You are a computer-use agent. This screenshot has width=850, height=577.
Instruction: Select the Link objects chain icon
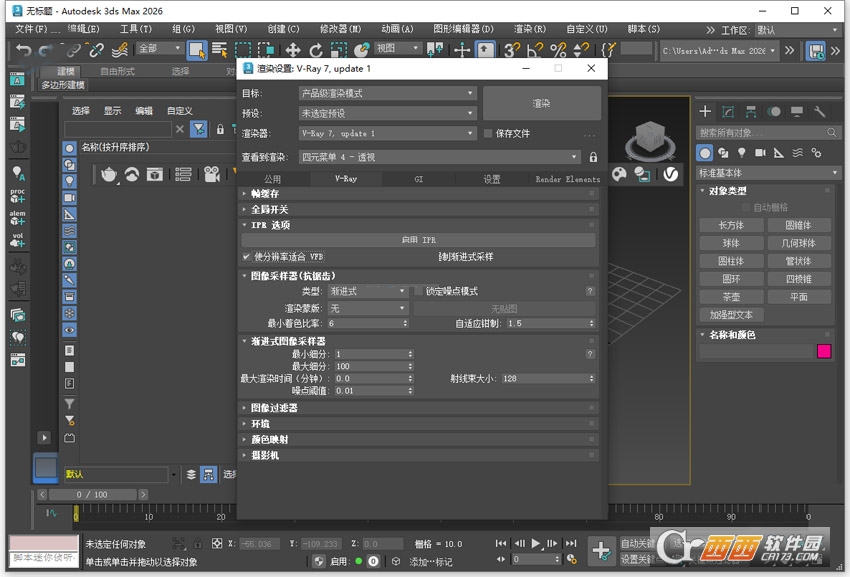tap(73, 50)
